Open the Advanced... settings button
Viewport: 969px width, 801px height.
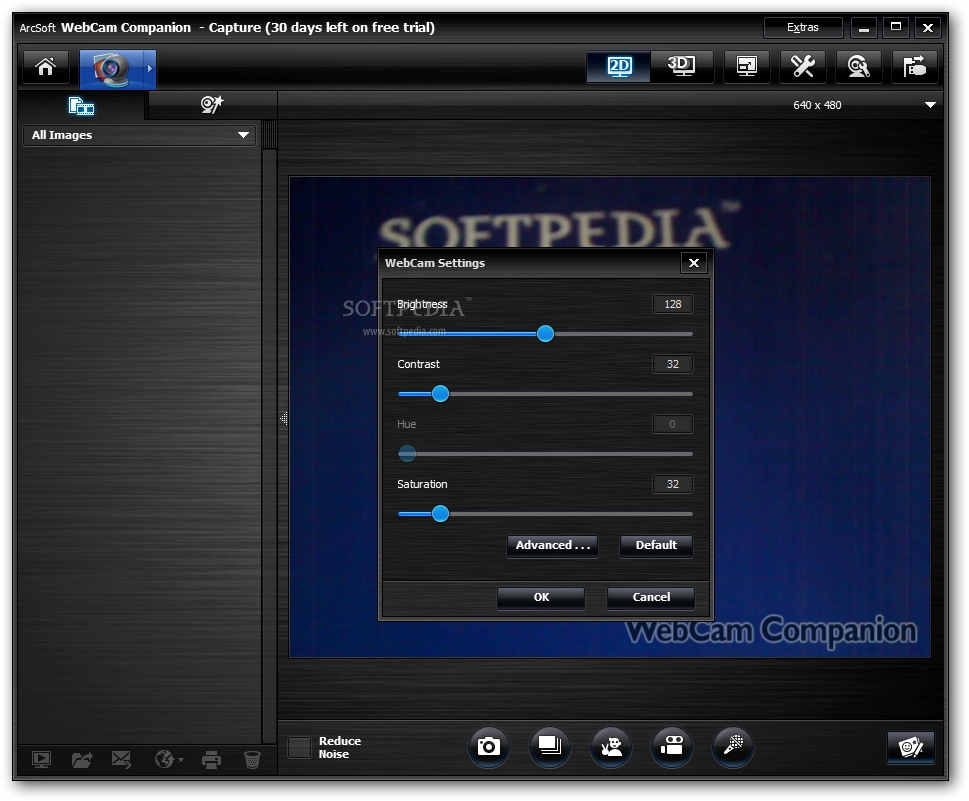(552, 545)
